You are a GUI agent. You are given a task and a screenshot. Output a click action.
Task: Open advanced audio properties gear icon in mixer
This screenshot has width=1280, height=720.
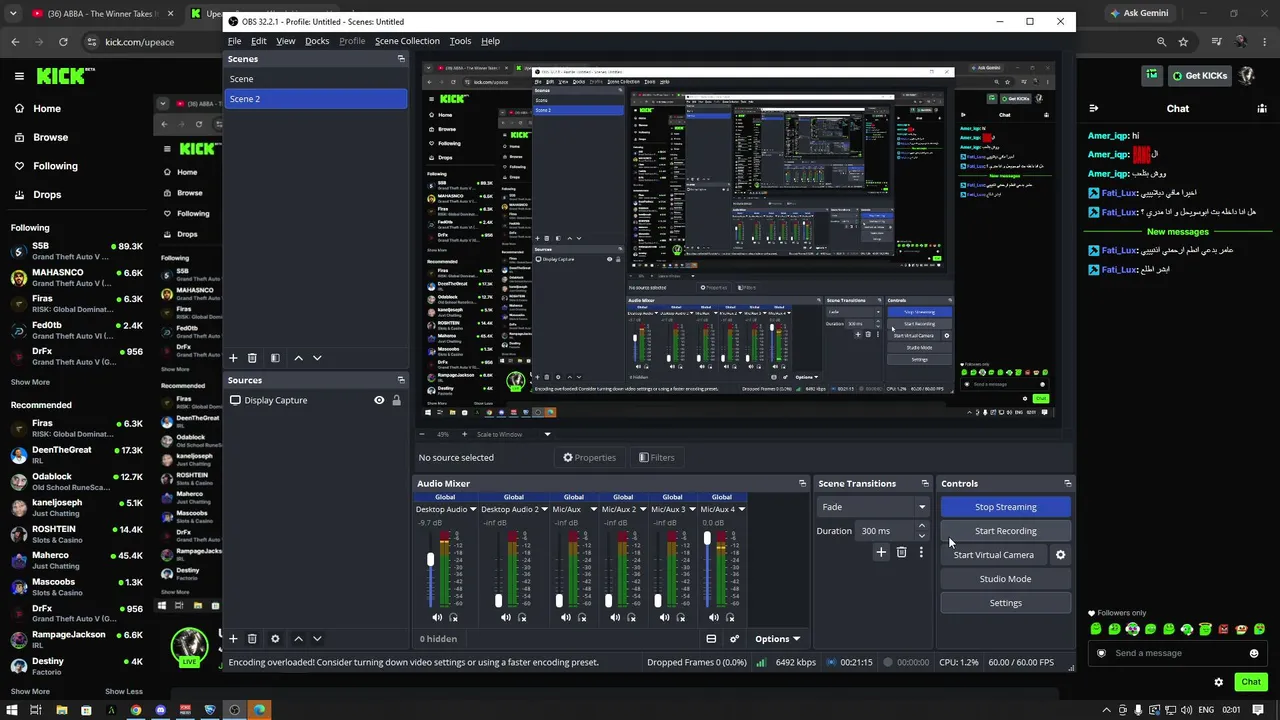click(735, 639)
